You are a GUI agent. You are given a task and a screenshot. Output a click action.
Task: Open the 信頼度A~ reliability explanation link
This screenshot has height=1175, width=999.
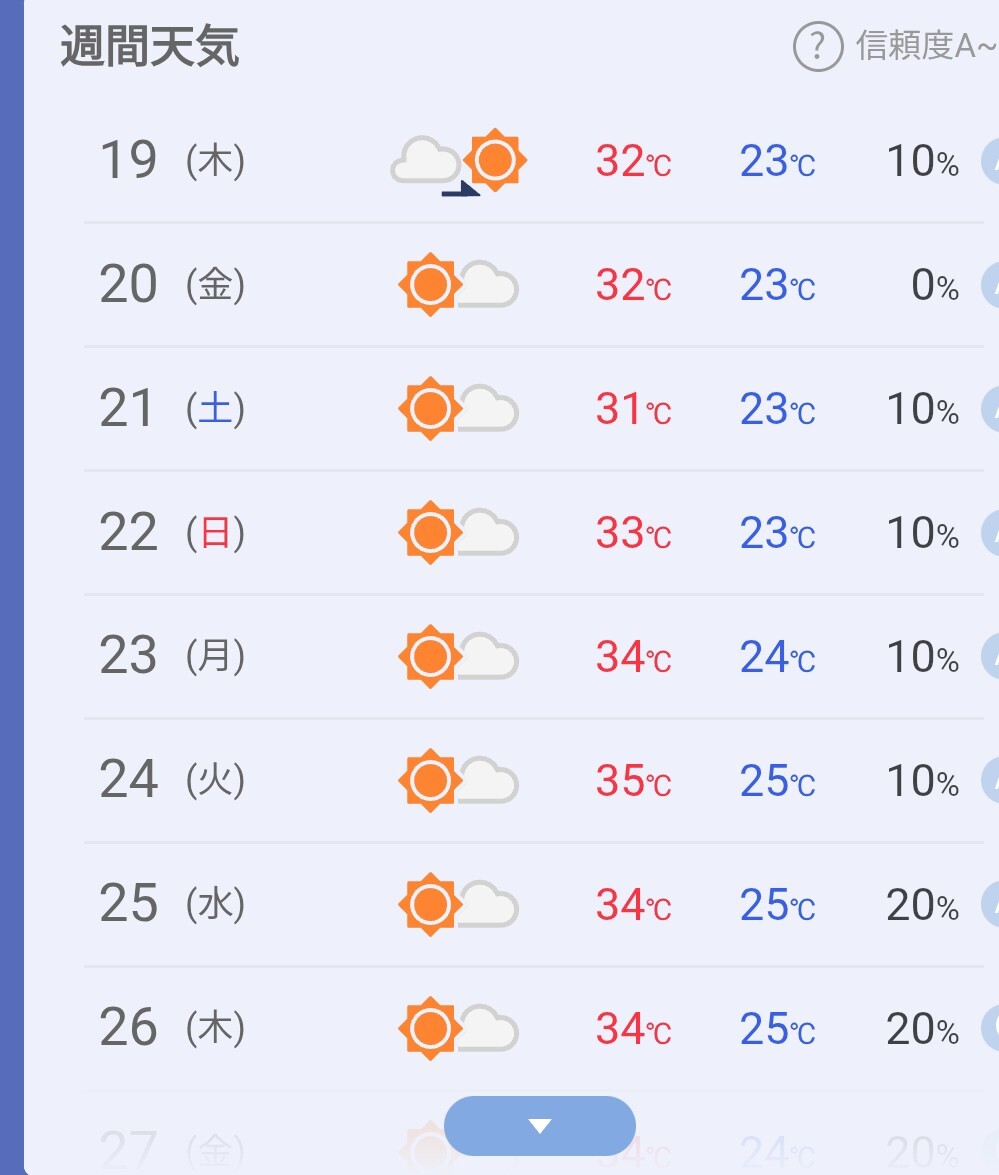pos(927,46)
